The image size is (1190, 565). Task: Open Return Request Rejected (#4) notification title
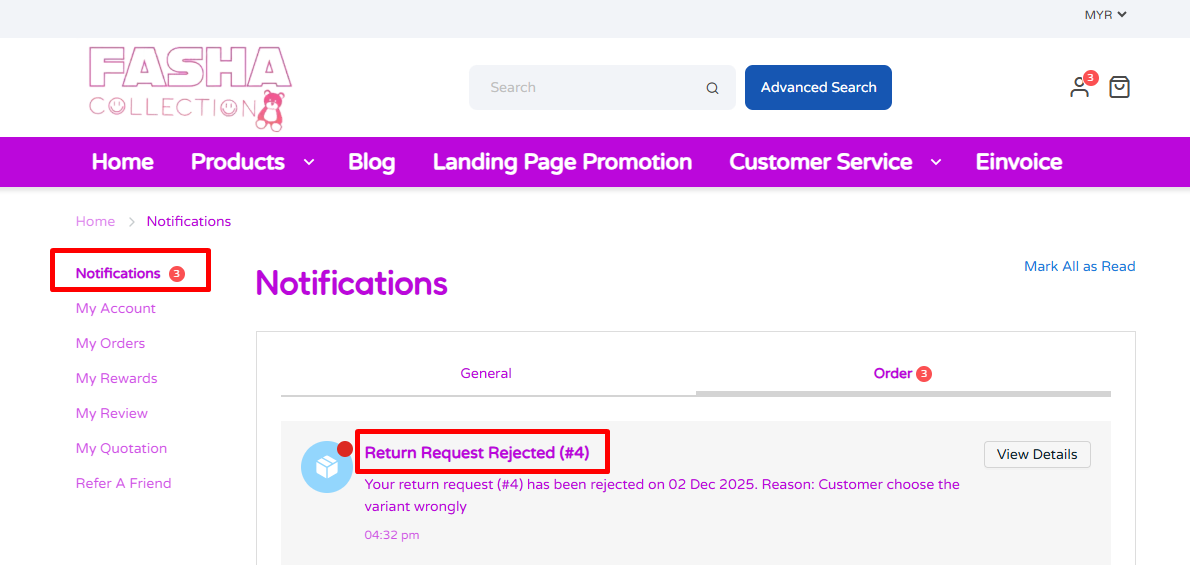point(477,453)
